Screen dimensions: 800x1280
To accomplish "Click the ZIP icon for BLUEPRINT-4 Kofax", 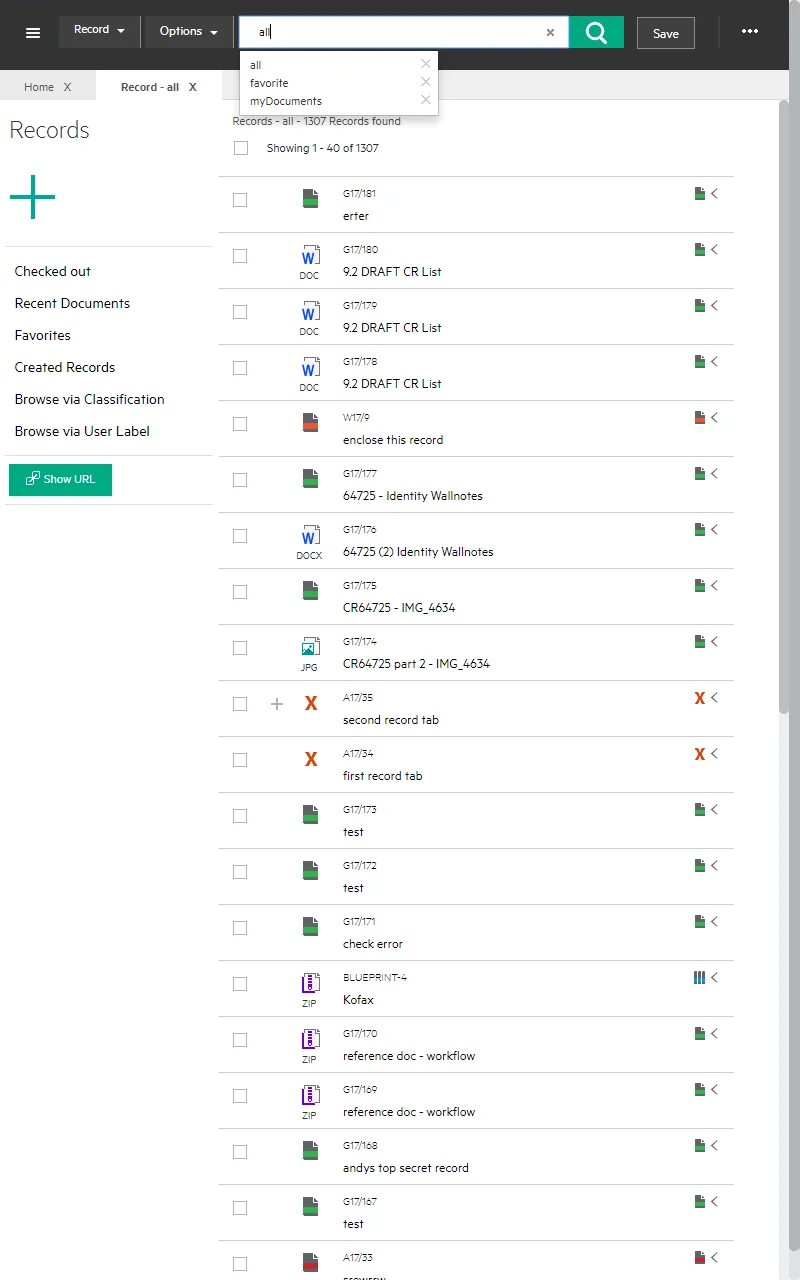I will click(x=310, y=988).
